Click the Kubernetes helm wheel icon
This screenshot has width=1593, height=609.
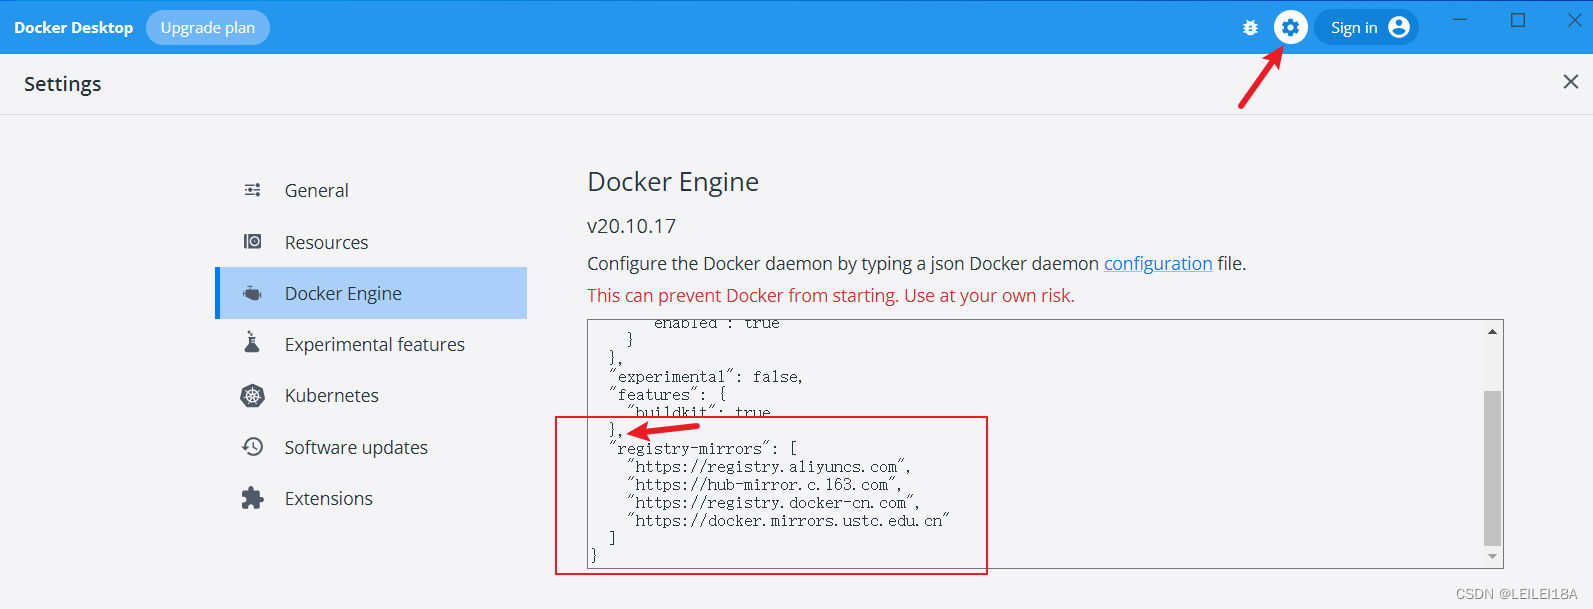pos(253,396)
